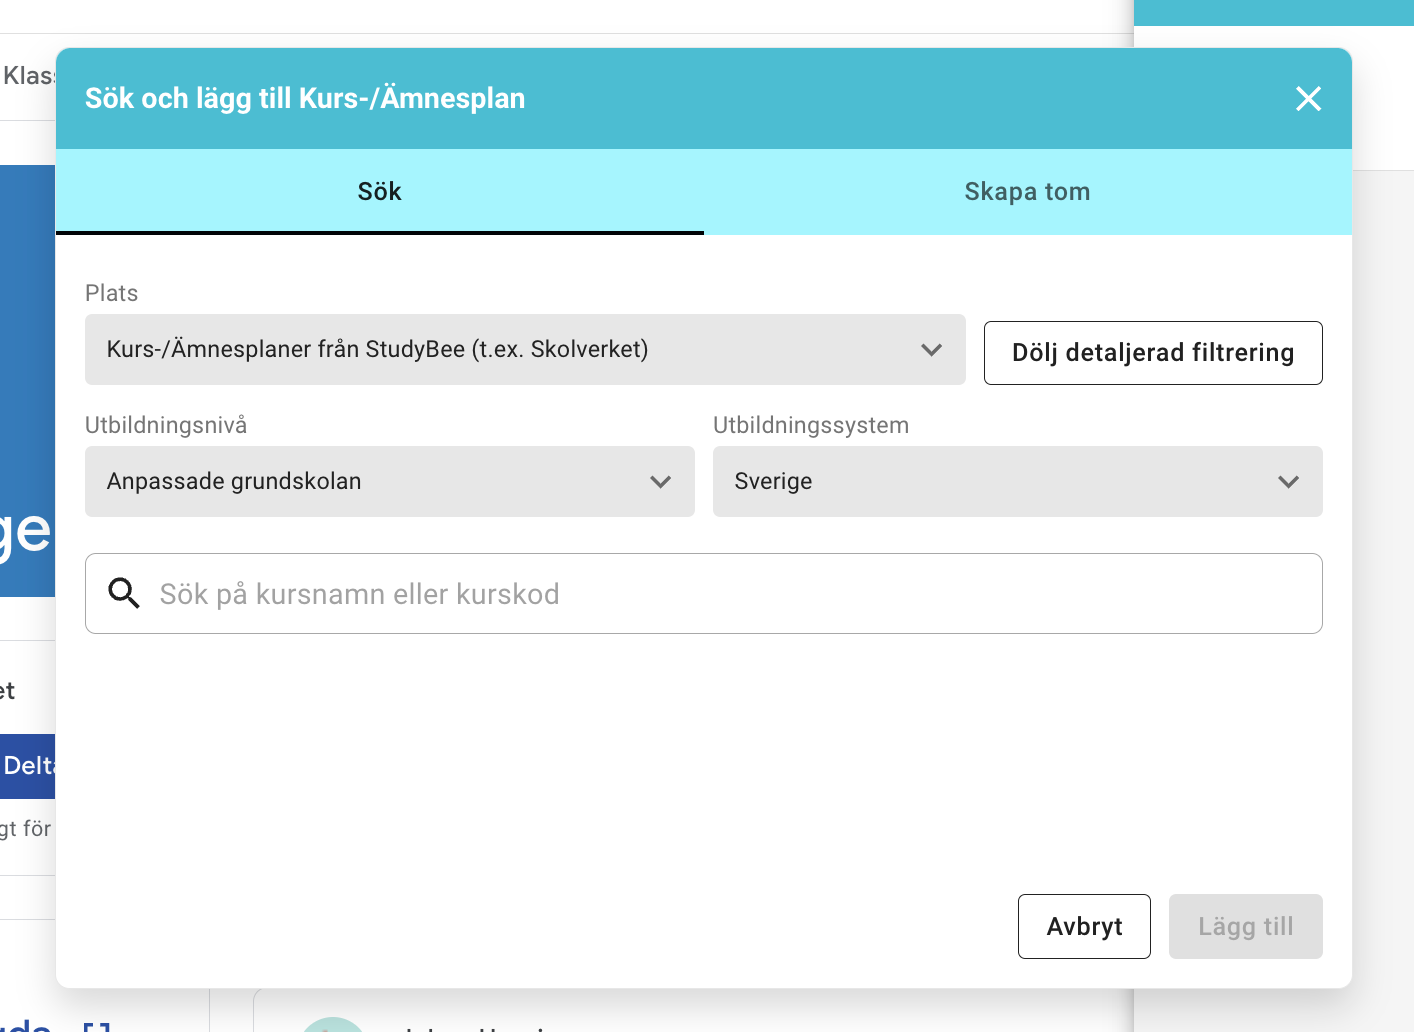Image resolution: width=1414 pixels, height=1032 pixels.
Task: Click the chevron on the Plats field
Action: pyautogui.click(x=932, y=350)
